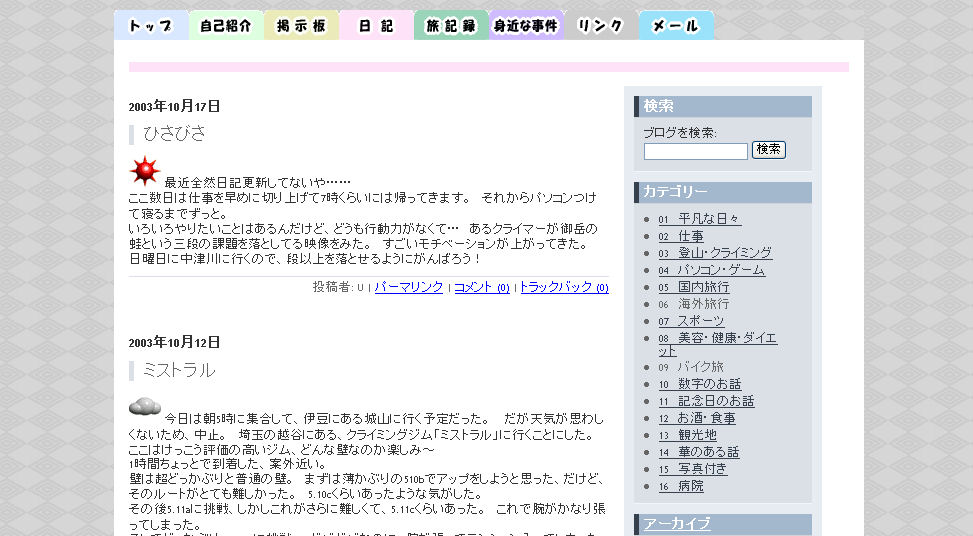
Task: Open the トップ navigation tab
Action: [x=151, y=26]
